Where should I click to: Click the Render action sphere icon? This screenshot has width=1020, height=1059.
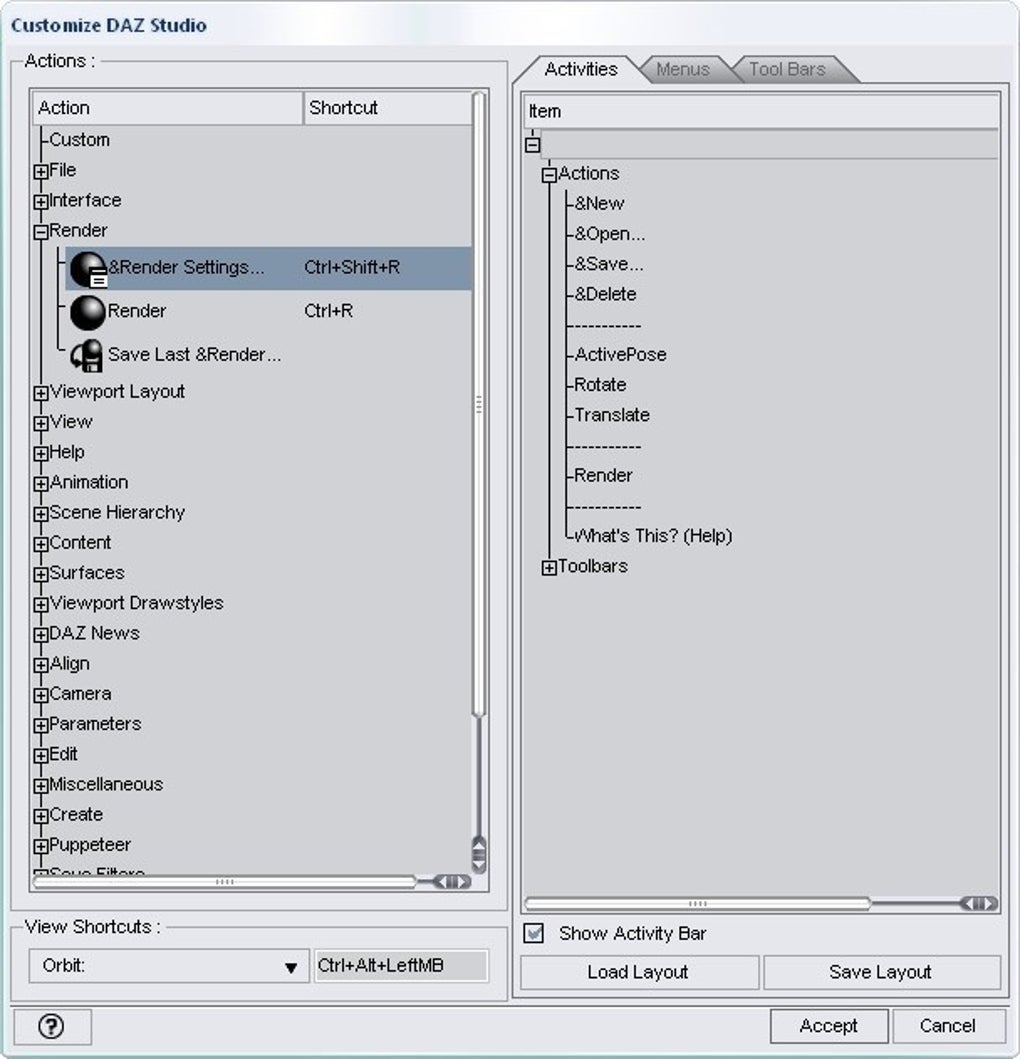click(88, 313)
